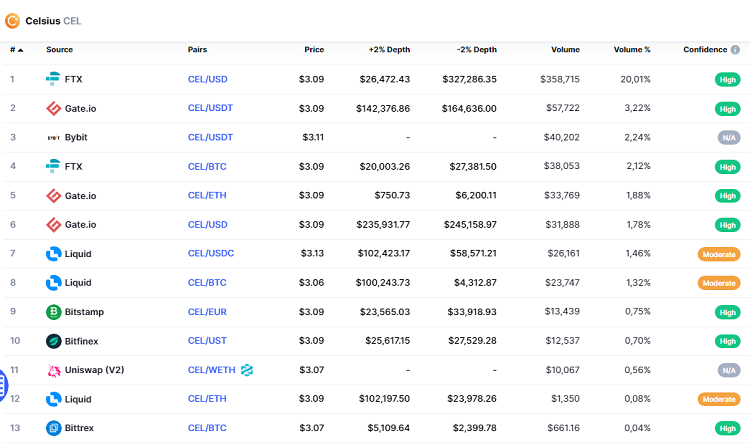Click the Bybit logo icon
The image size is (750, 444).
click(54, 137)
